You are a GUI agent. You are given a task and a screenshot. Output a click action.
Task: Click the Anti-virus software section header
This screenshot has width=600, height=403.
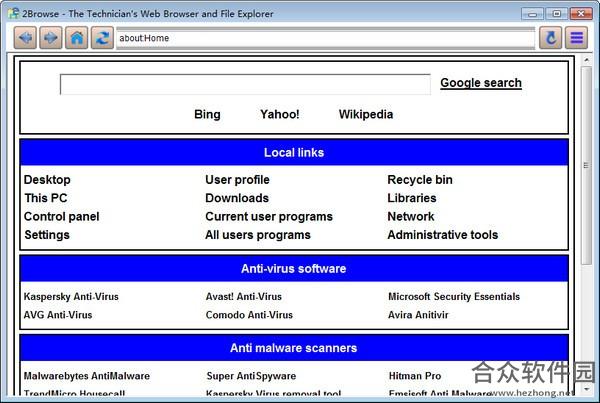[294, 269]
